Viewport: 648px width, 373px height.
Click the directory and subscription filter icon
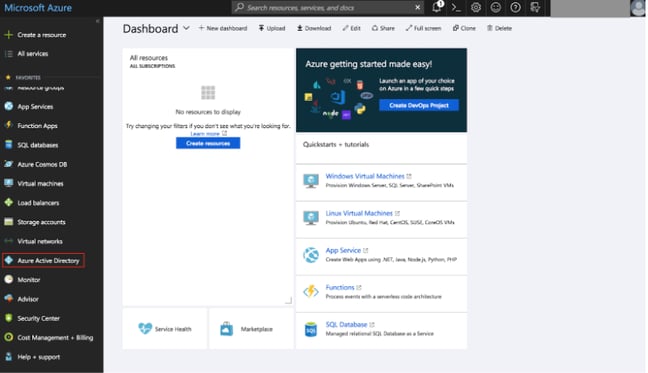535,7
